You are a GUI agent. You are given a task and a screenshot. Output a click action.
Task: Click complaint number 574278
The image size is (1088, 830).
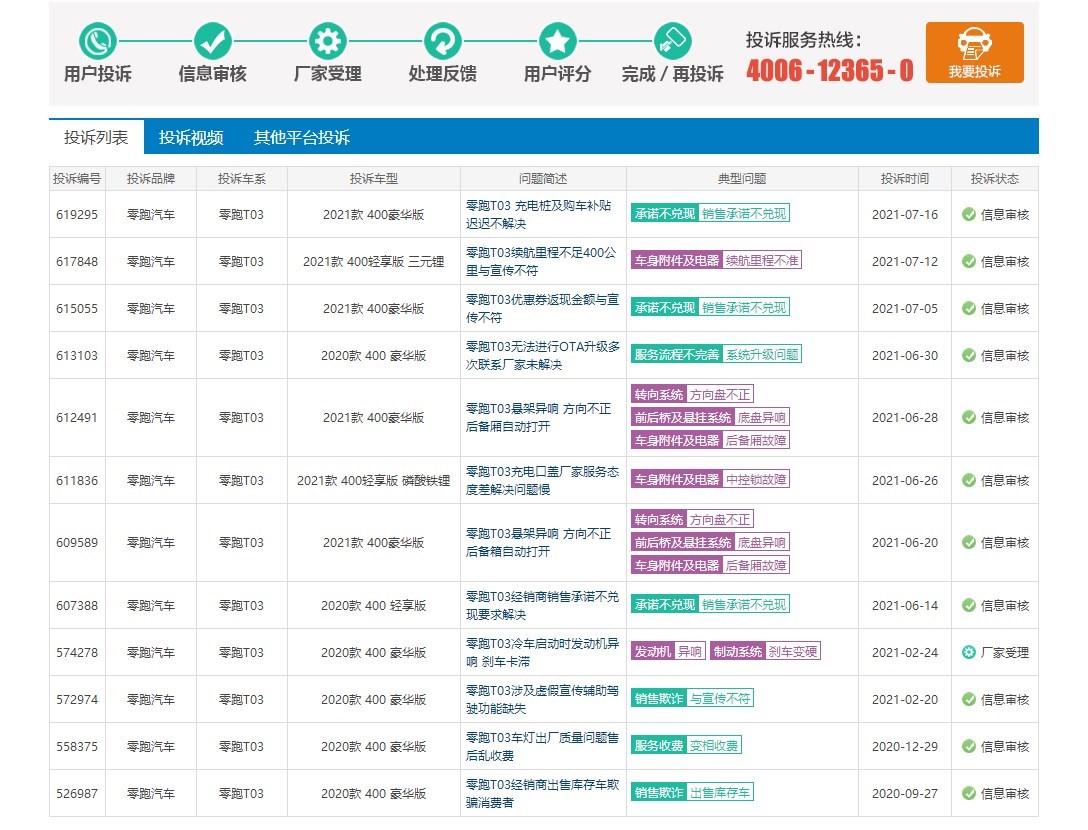coord(77,652)
